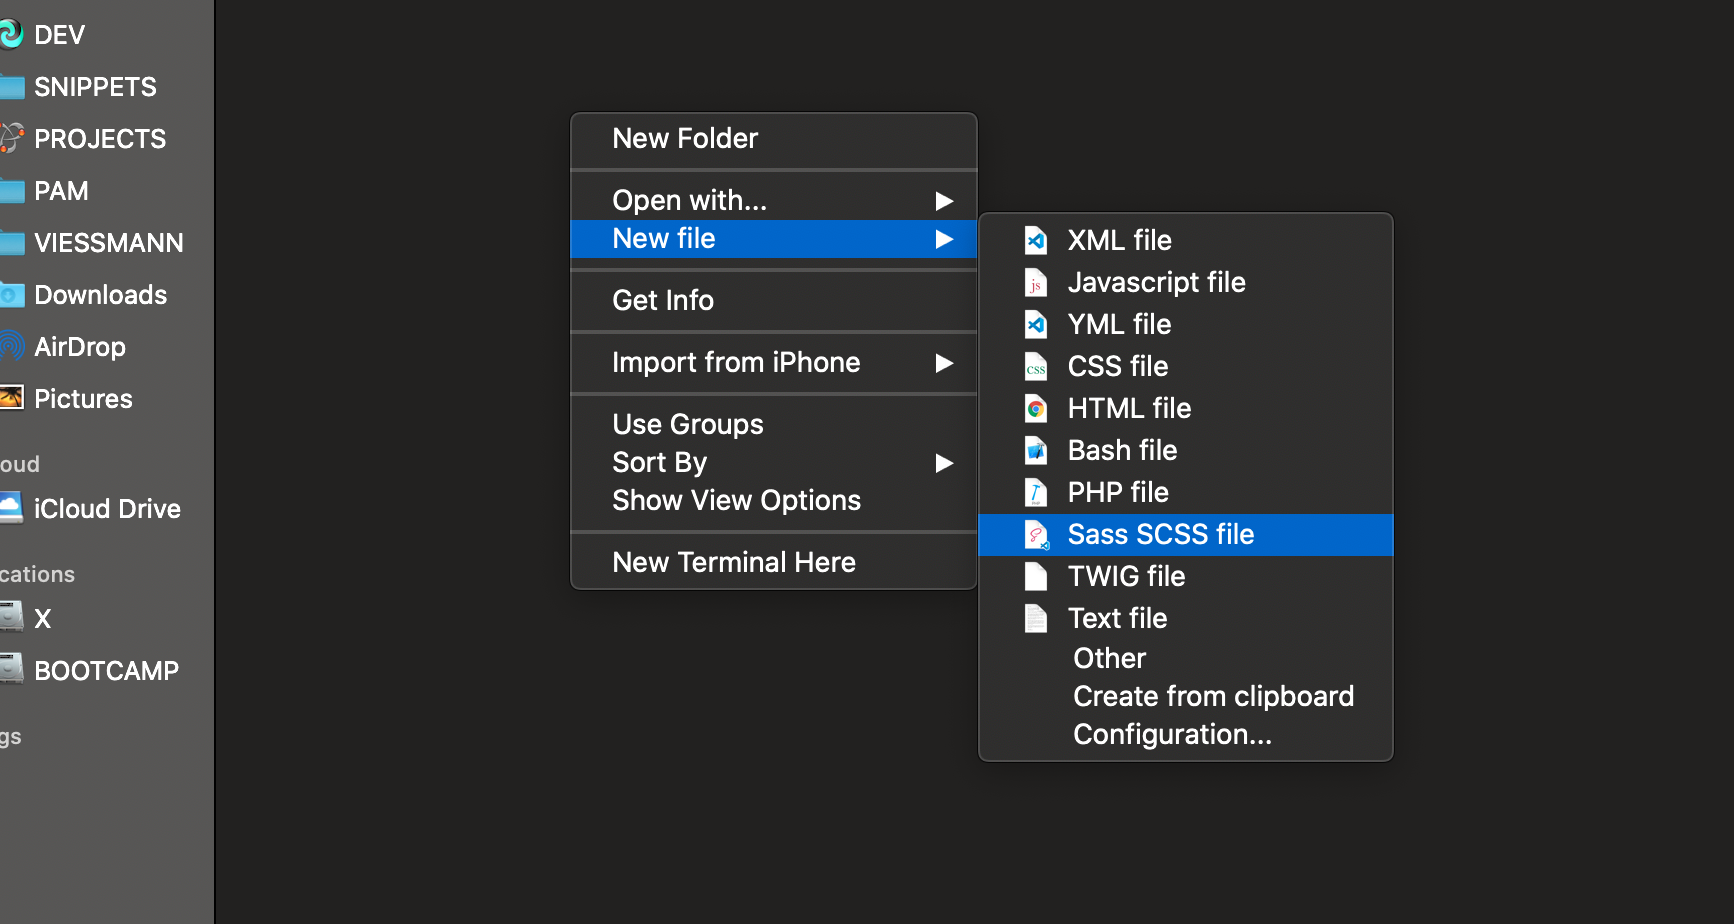Toggle Use Groups in context menu
Image resolution: width=1734 pixels, height=924 pixels.
point(688,425)
